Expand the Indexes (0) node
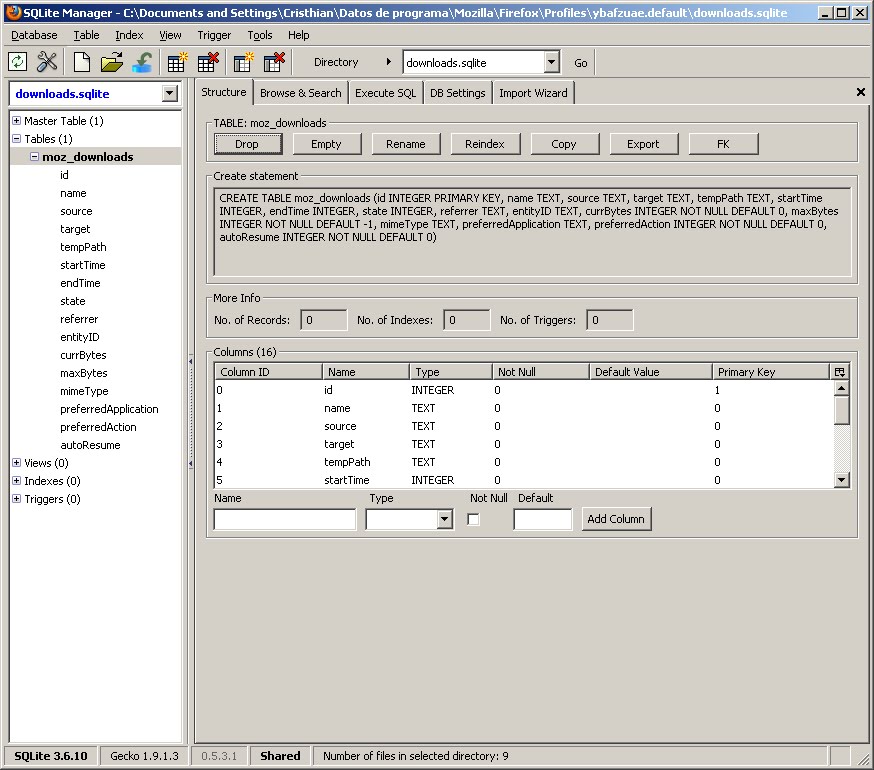The image size is (874, 770). pyautogui.click(x=17, y=480)
